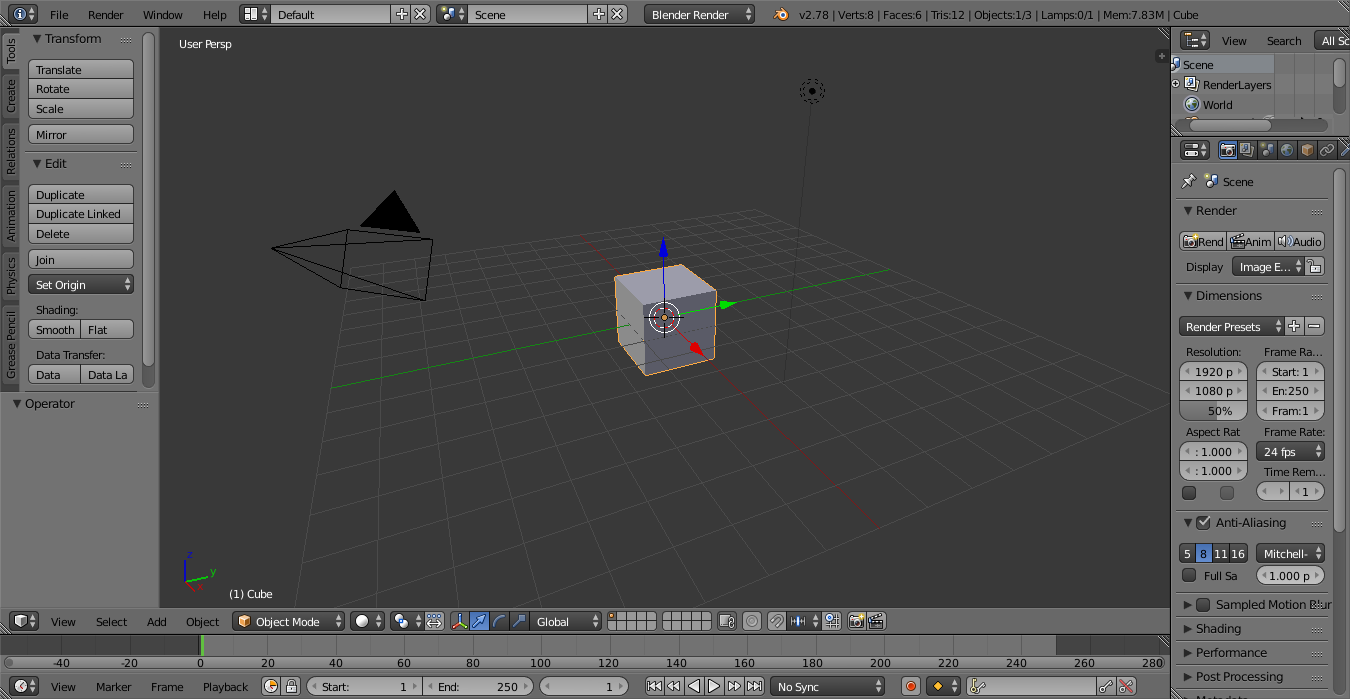The width and height of the screenshot is (1350, 699).
Task: Click the snap target grid icon
Action: point(832,621)
